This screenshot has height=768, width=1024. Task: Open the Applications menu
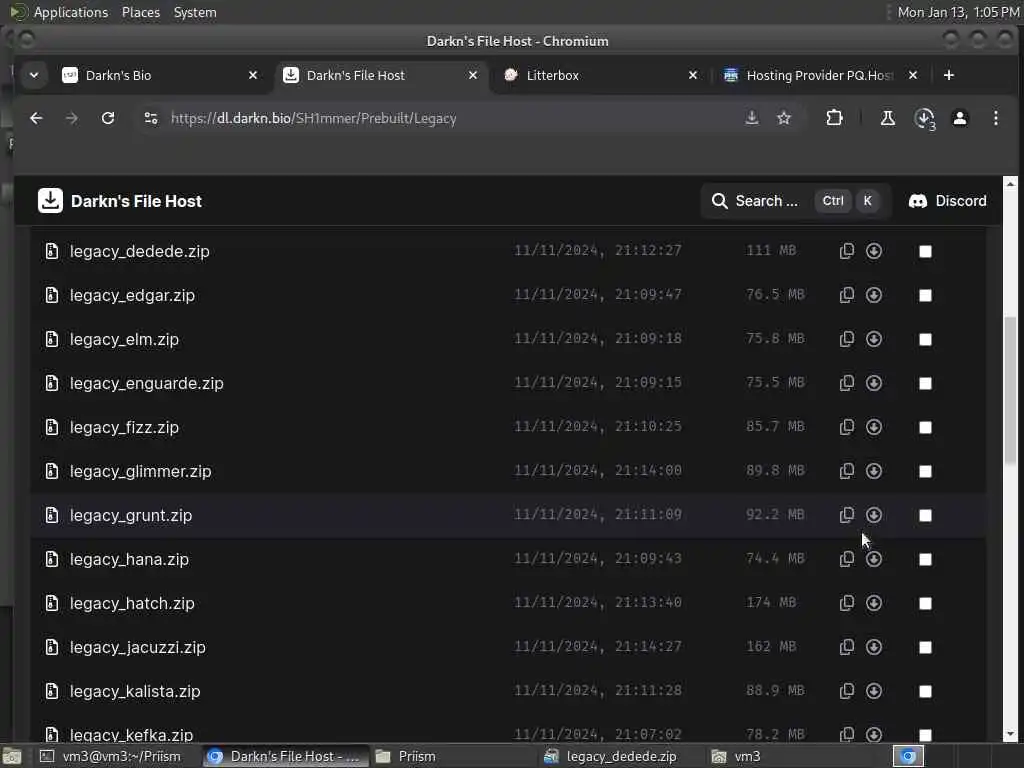click(x=71, y=12)
